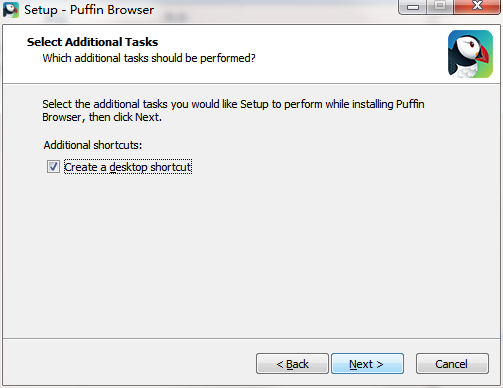Click the footer area left of Back
Screen dimensions: 503x388
127,363
